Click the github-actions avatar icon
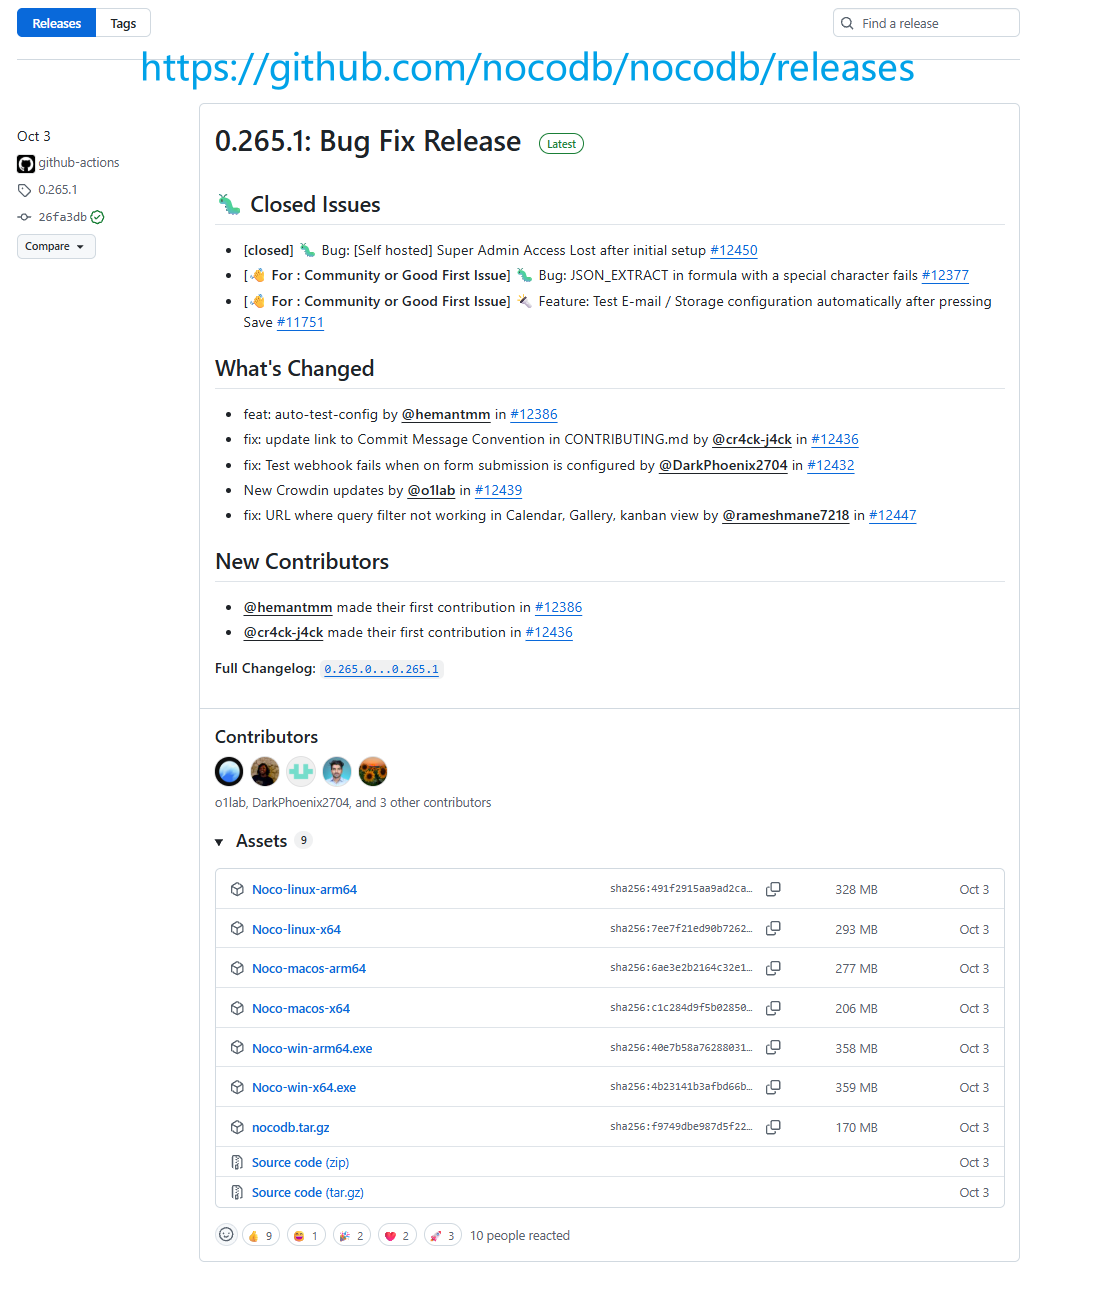 26,163
